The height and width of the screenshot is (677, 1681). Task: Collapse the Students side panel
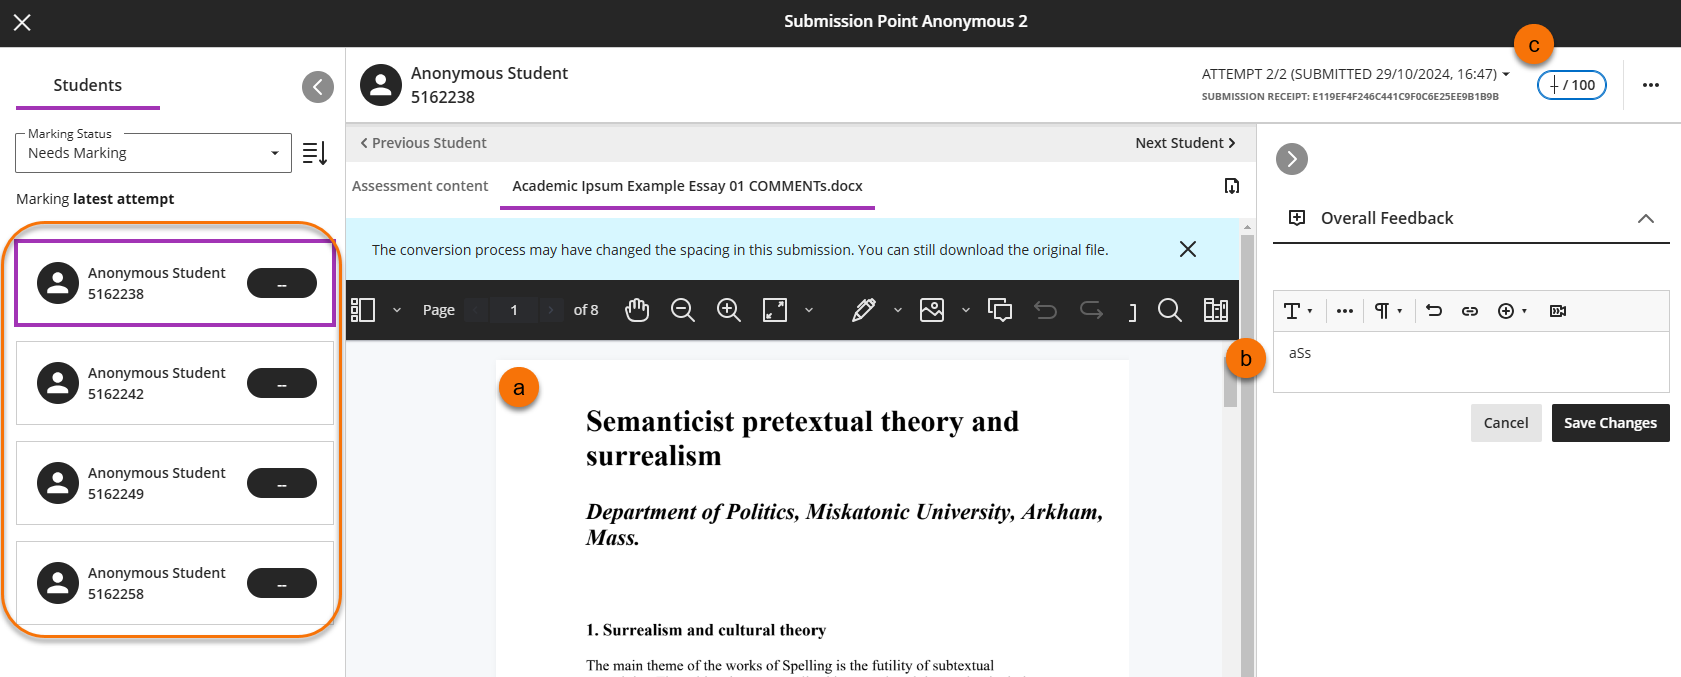[318, 87]
